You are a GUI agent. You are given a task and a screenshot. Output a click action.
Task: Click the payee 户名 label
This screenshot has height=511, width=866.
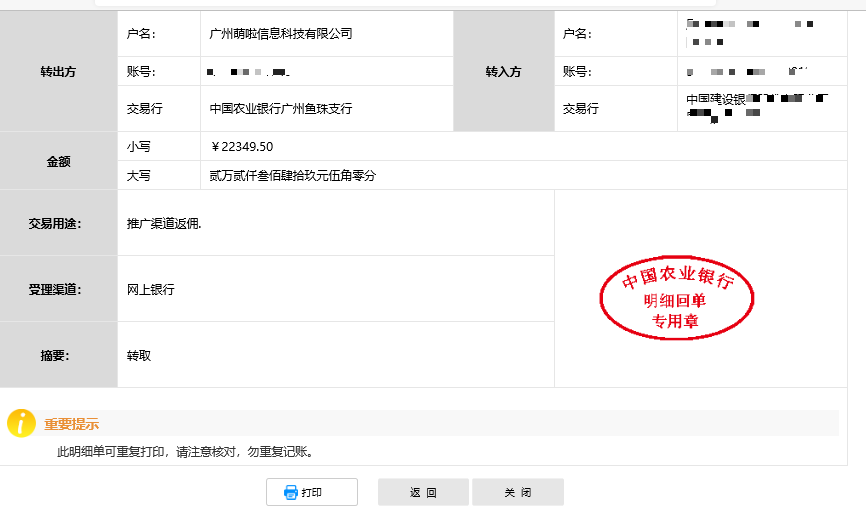[x=577, y=34]
